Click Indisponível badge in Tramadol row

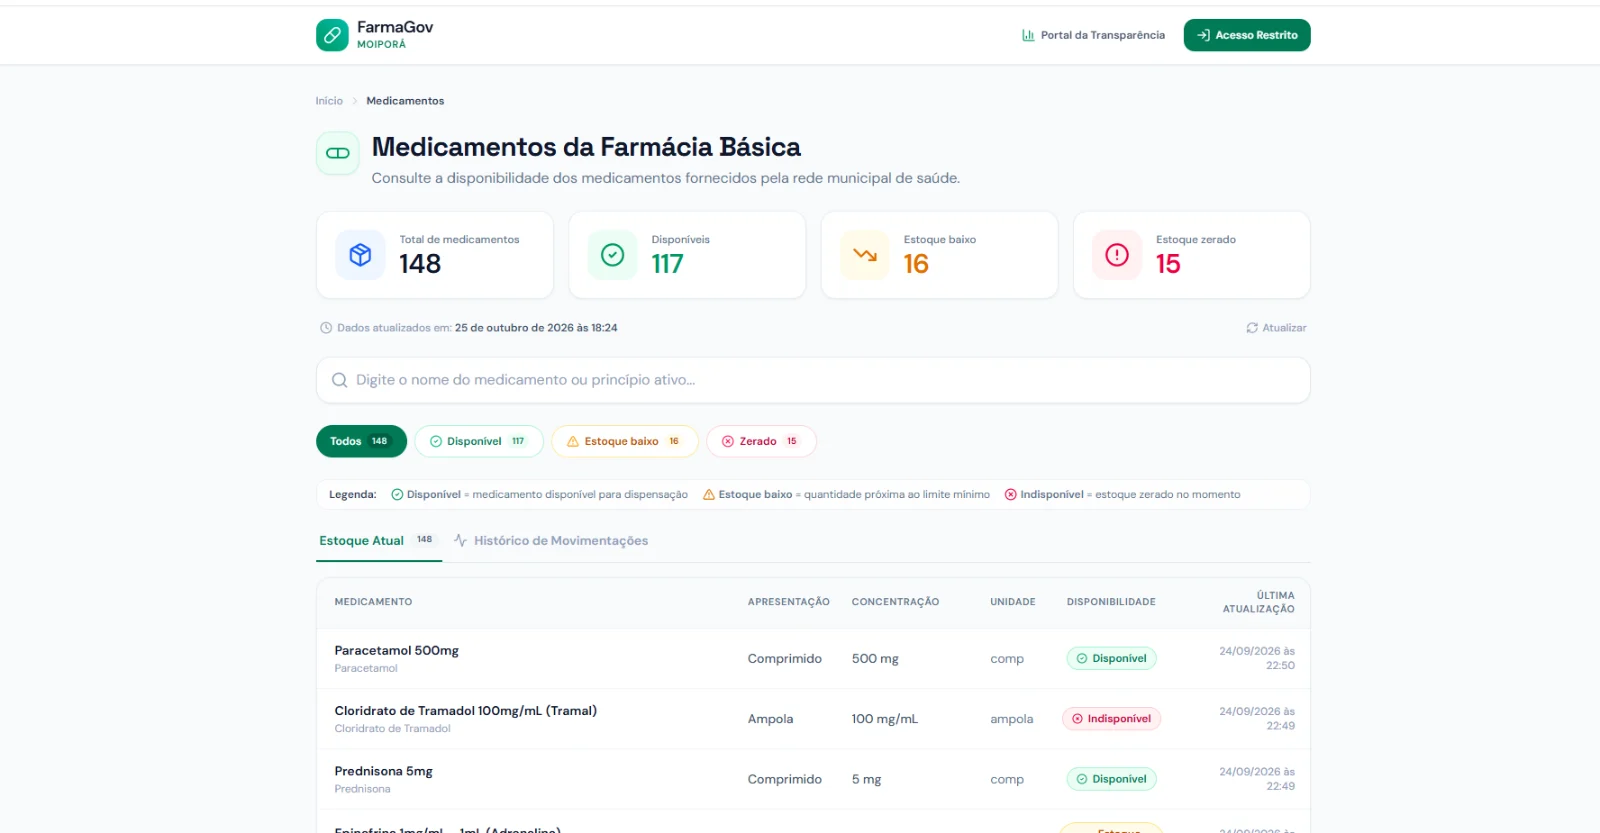point(1112,719)
